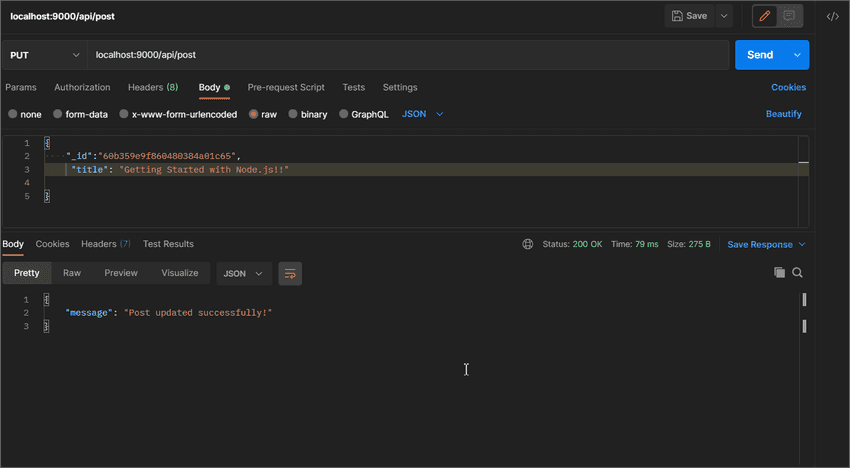The height and width of the screenshot is (468, 850).
Task: Click the floppy disk Save icon
Action: tap(677, 16)
